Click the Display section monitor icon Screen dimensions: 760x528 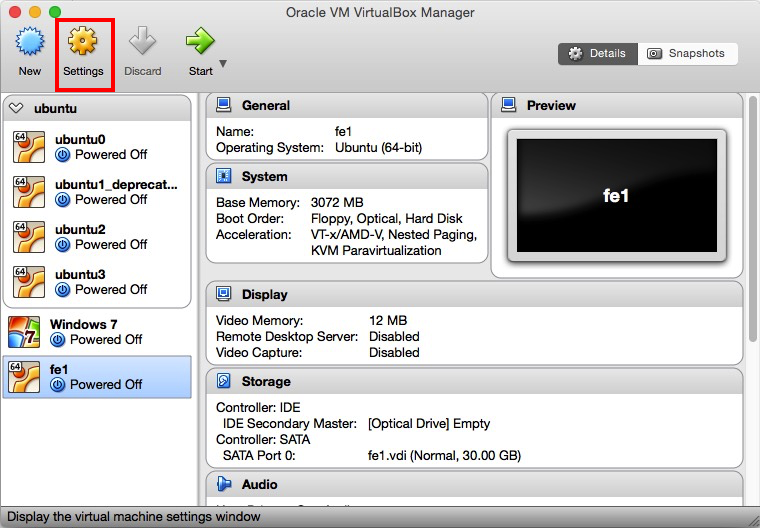pos(224,294)
